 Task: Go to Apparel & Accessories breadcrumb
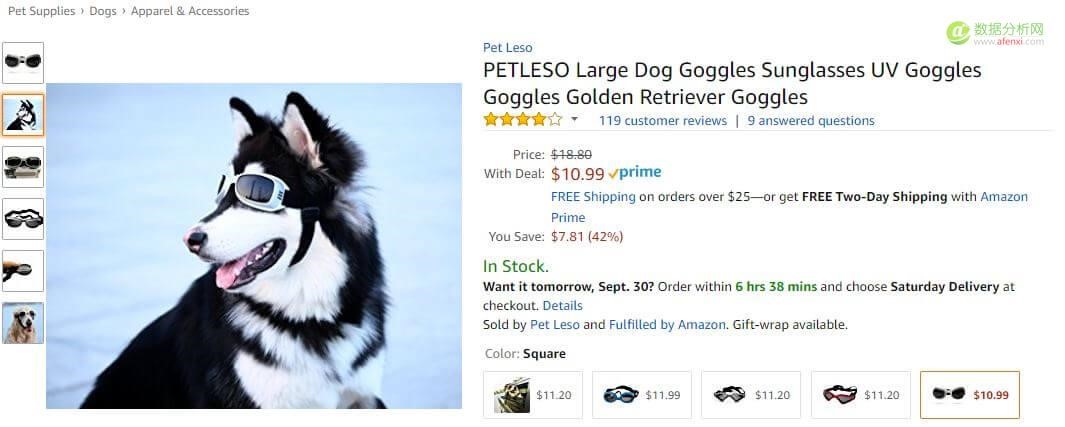[x=190, y=11]
